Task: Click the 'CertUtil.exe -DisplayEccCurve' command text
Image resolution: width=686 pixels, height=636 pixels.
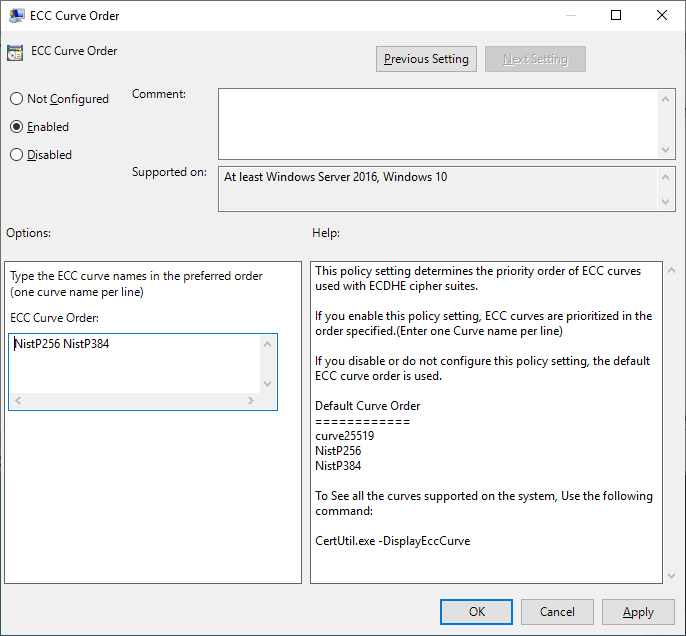Action: 392,541
